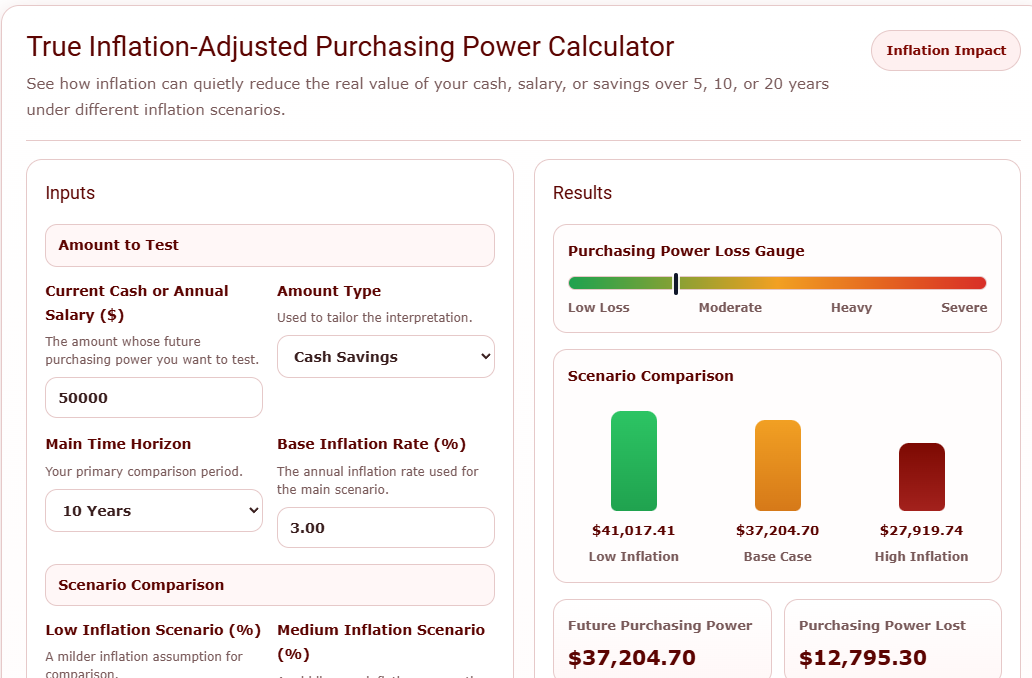Click the Heavy gauge label
Screen dimensions: 1032x678
coord(851,307)
